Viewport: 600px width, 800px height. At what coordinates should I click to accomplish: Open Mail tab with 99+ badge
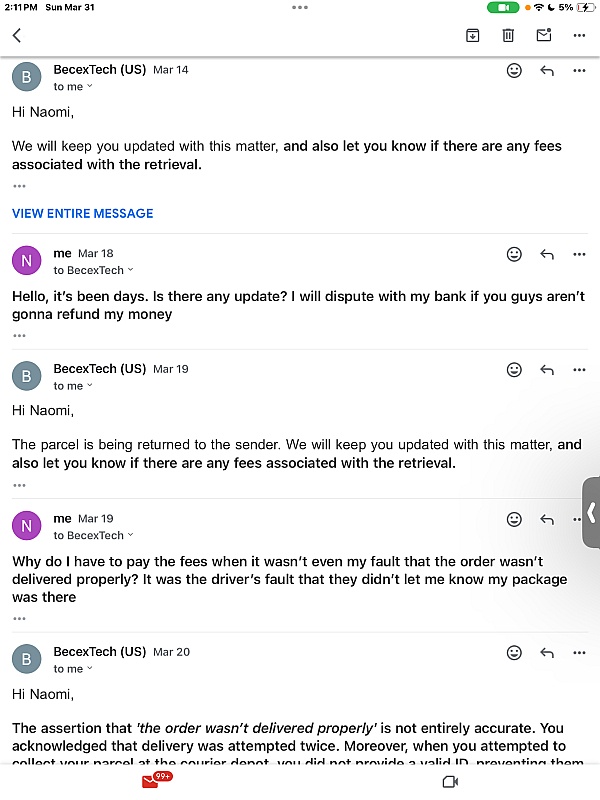(152, 782)
